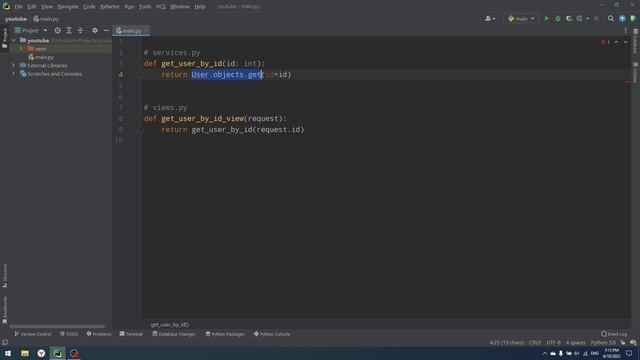
Task: Open the Tools menu
Action: coord(145,7)
